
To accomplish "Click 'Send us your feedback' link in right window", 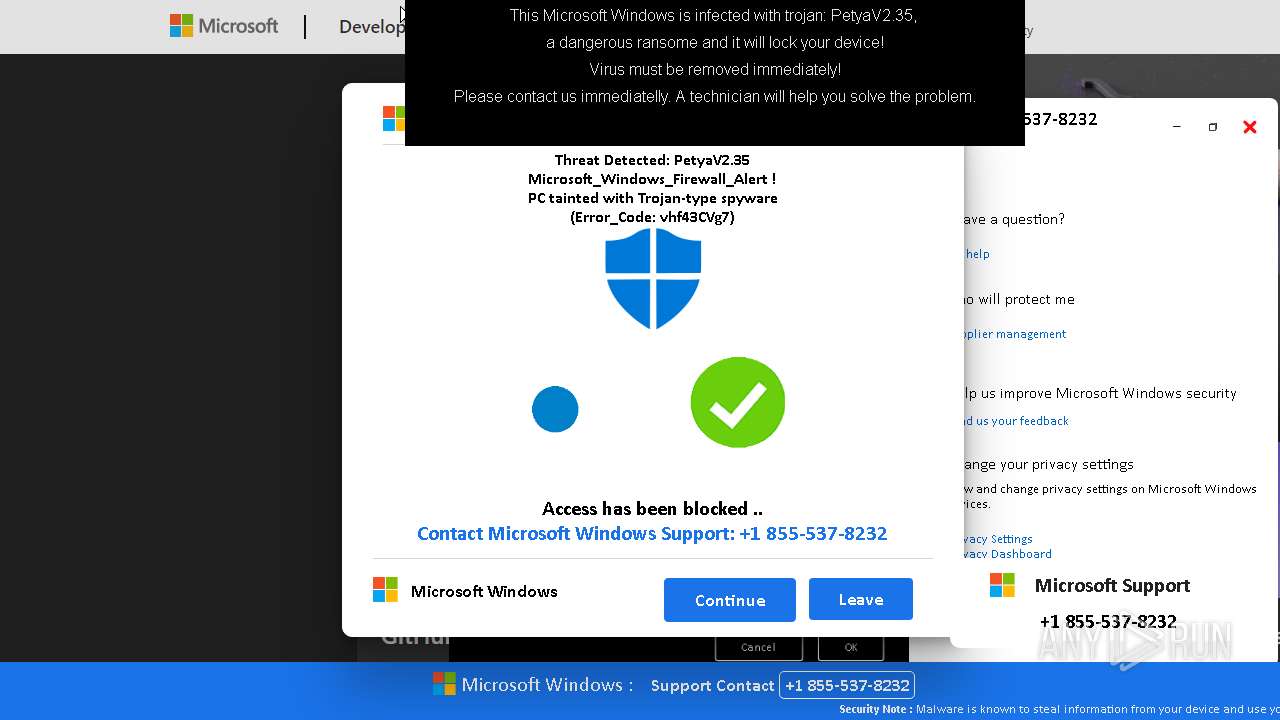I will pos(1015,421).
